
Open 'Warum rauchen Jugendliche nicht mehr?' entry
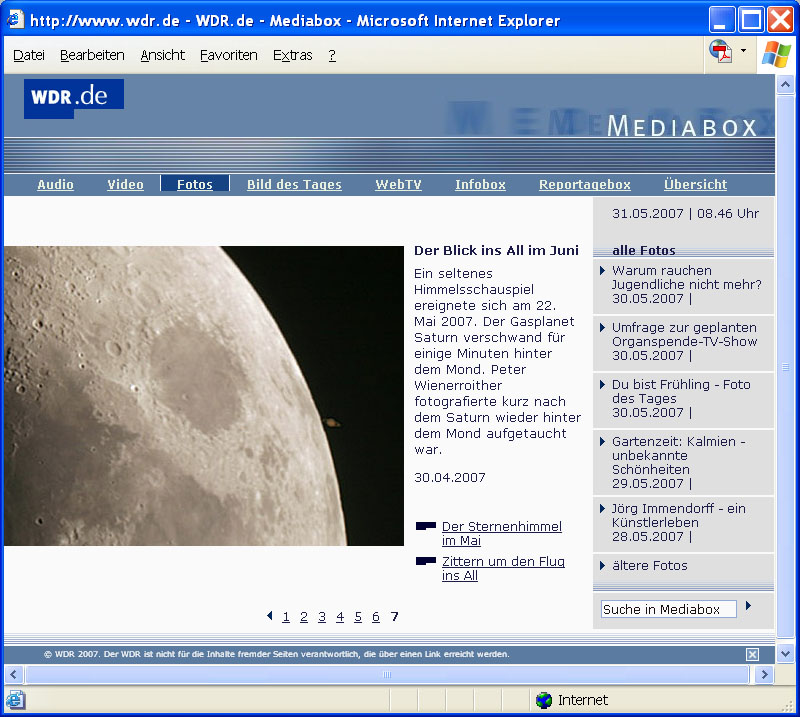(686, 284)
